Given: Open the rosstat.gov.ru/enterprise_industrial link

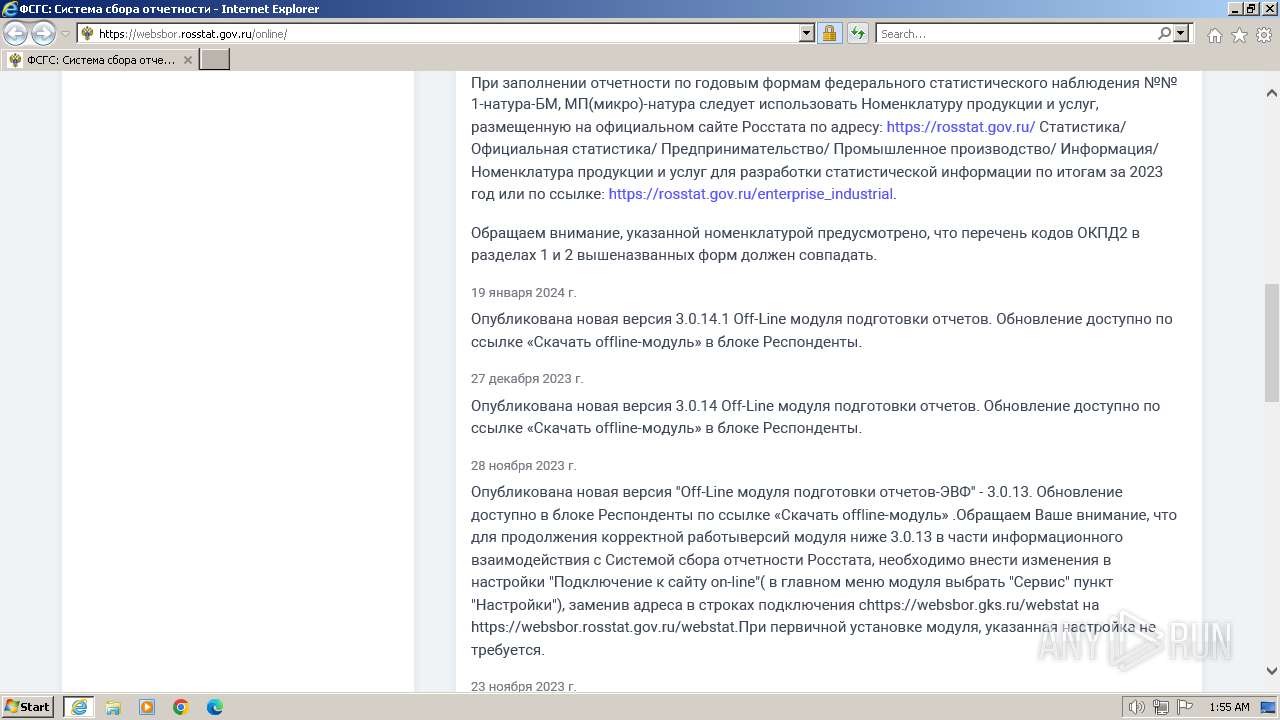Looking at the screenshot, I should click(750, 194).
